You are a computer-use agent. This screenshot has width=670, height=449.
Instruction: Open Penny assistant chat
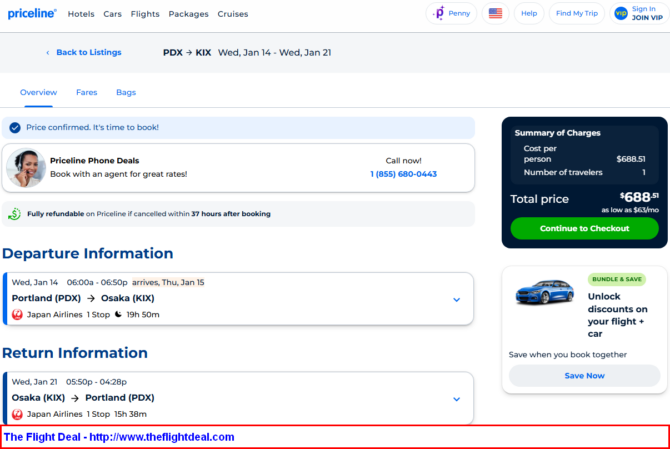pos(451,14)
